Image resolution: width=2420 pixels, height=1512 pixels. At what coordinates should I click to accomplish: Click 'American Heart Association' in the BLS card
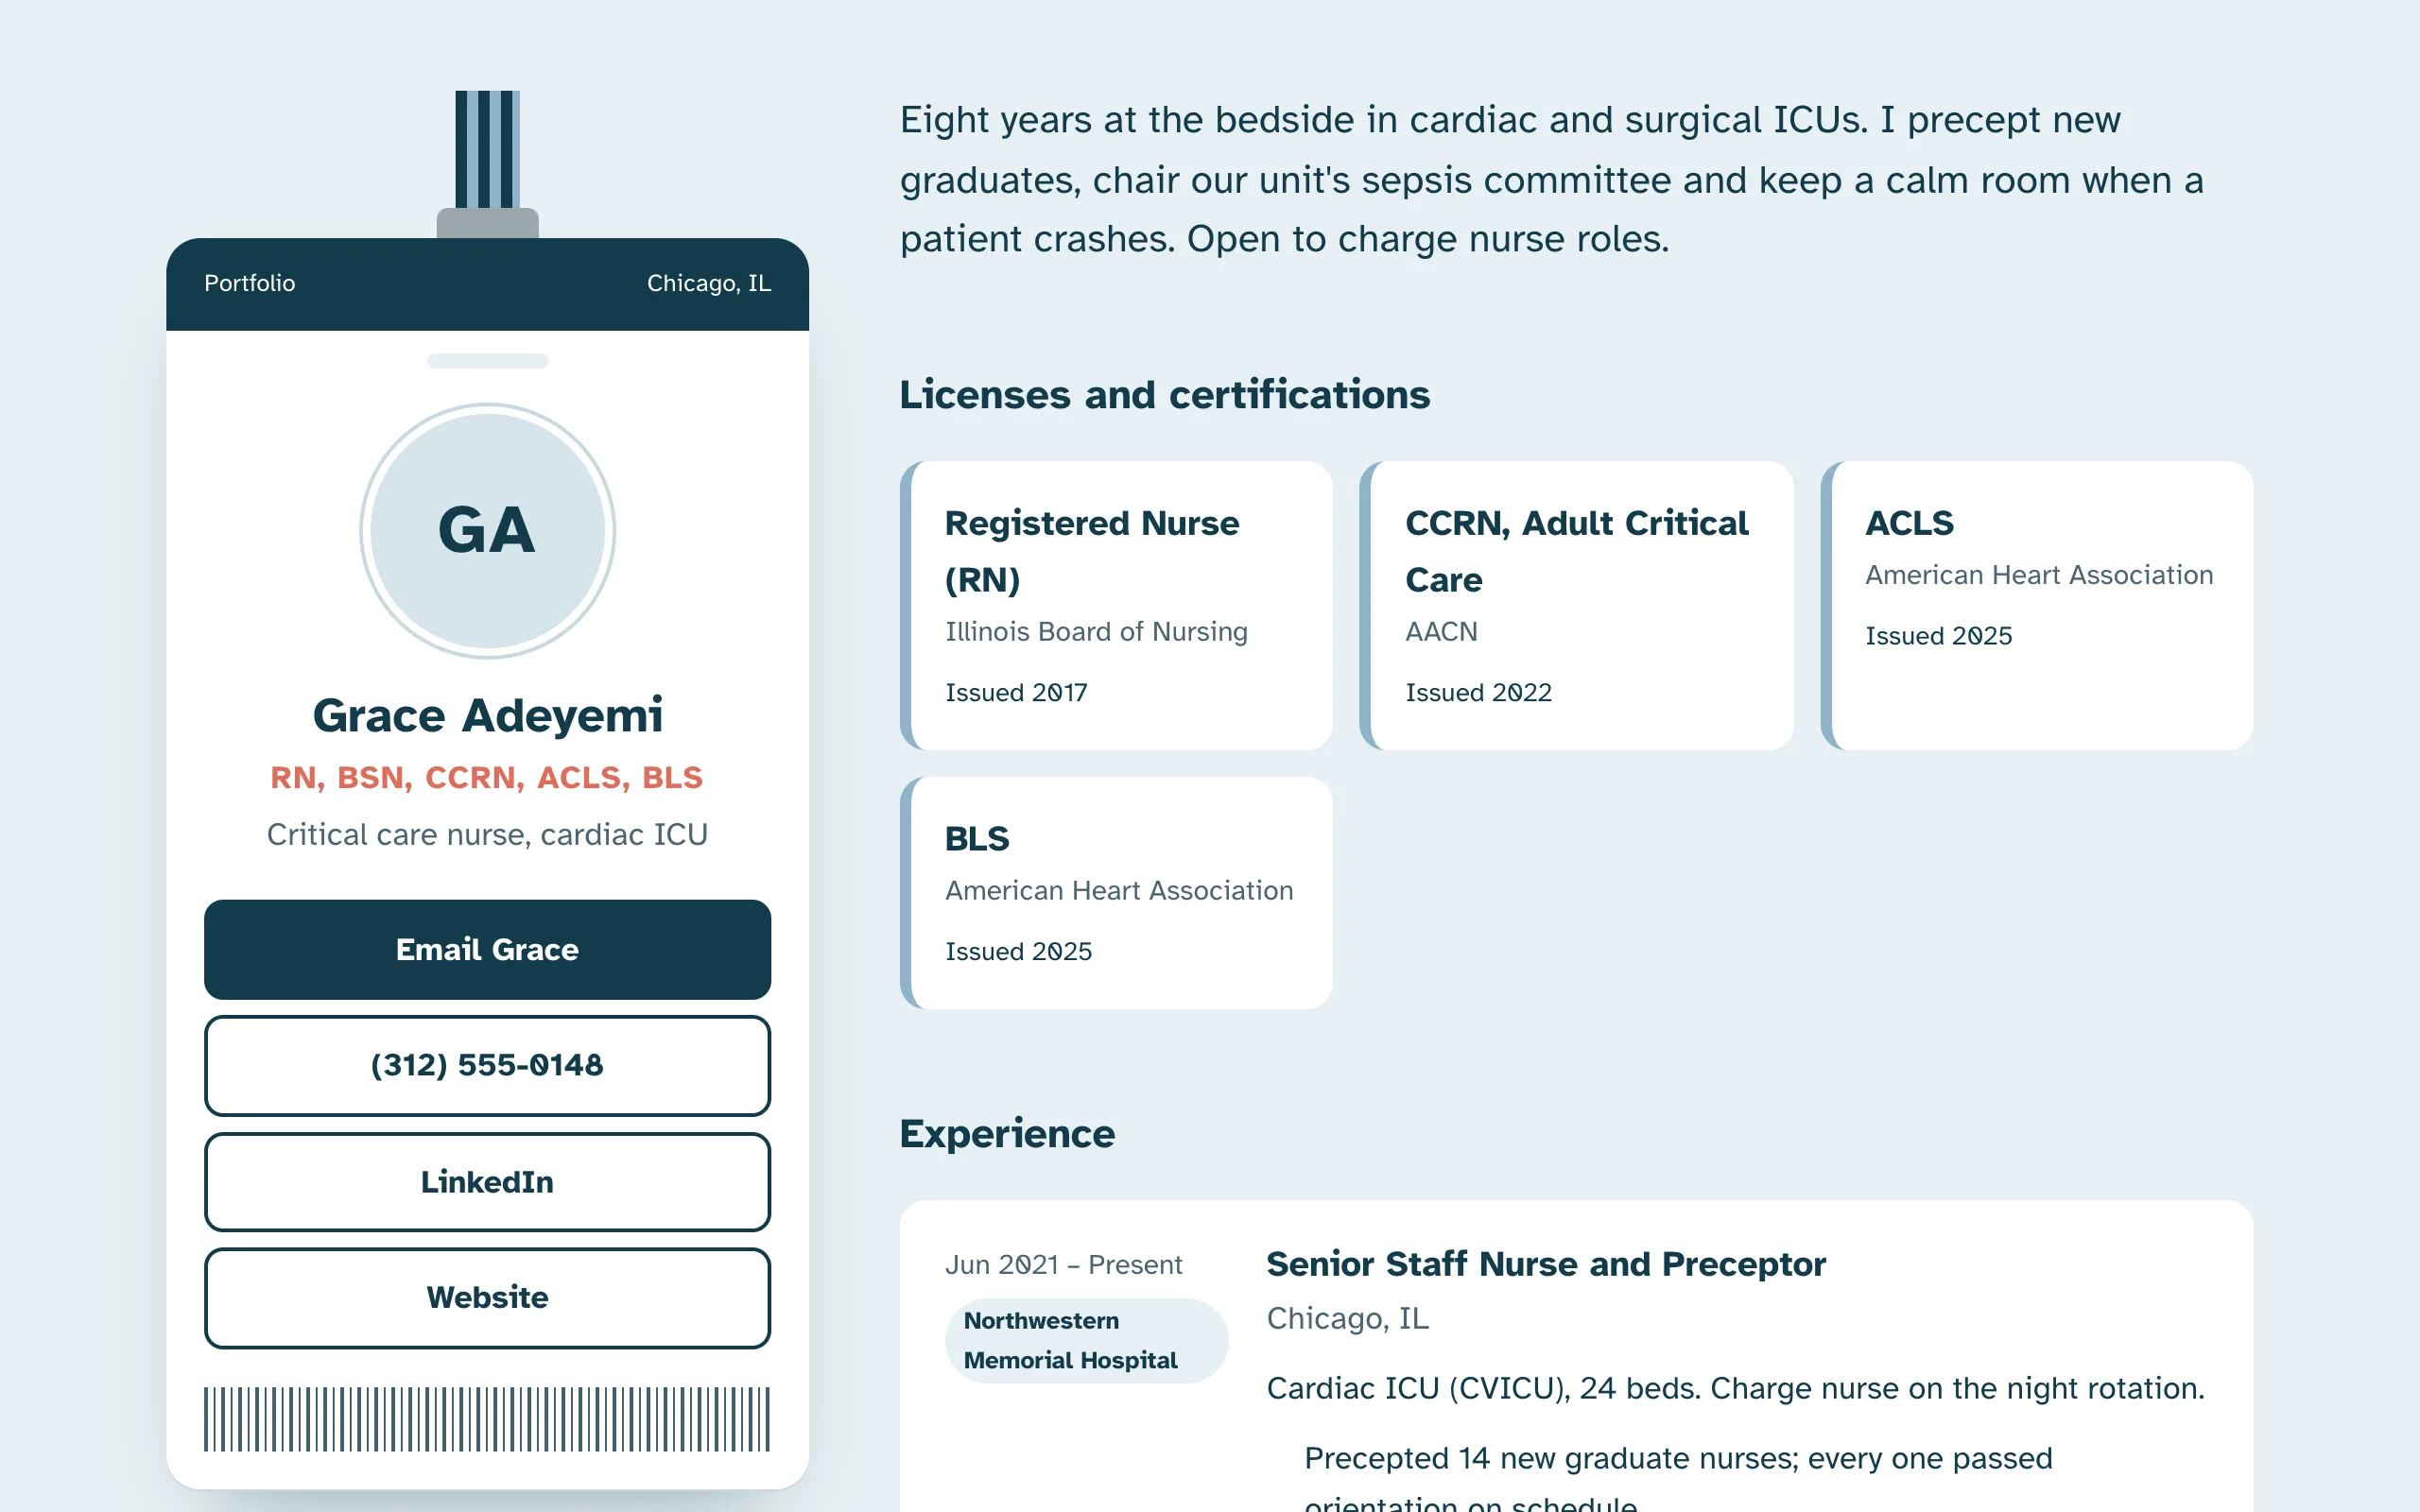click(1119, 890)
